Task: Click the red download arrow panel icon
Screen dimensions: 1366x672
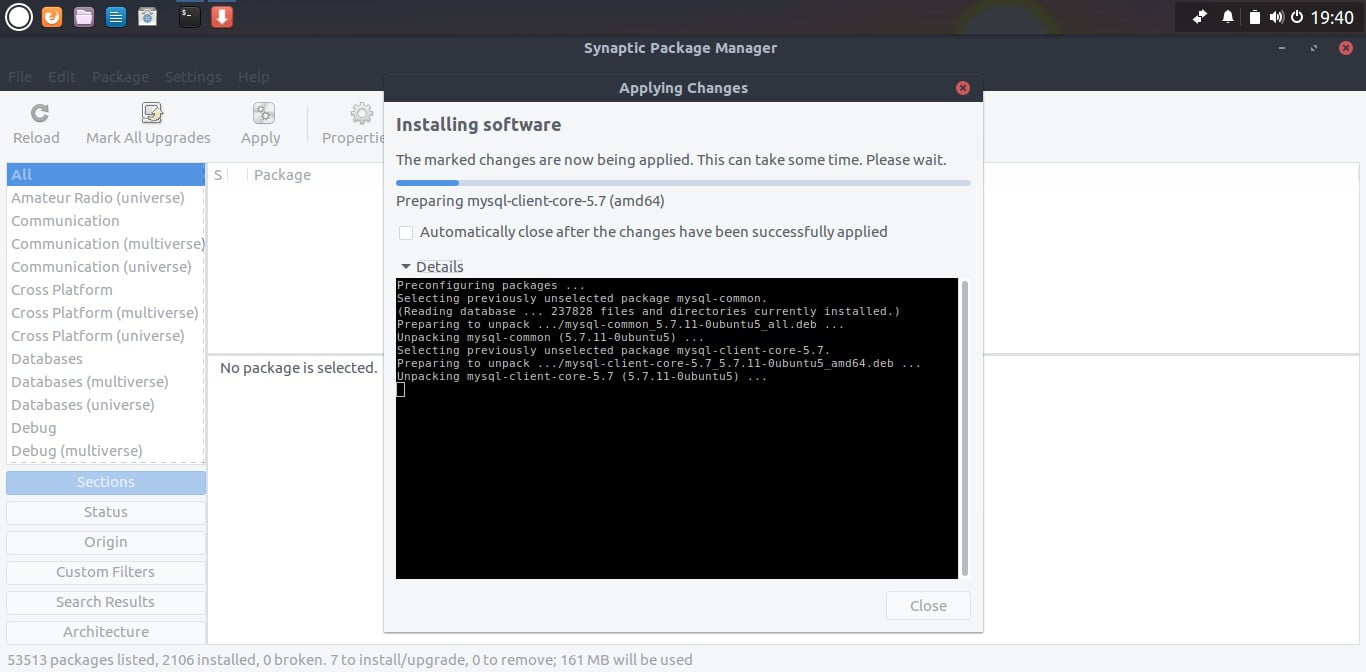Action: pyautogui.click(x=222, y=17)
